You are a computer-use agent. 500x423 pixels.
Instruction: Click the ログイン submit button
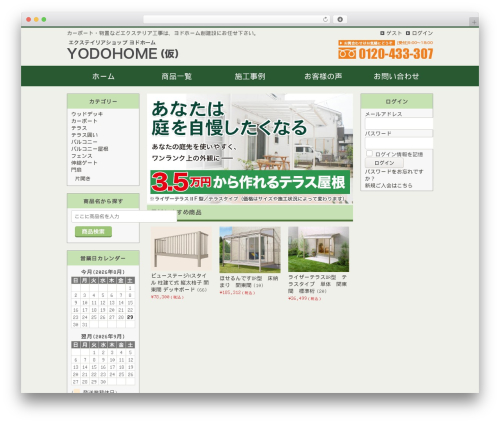pyautogui.click(x=384, y=163)
